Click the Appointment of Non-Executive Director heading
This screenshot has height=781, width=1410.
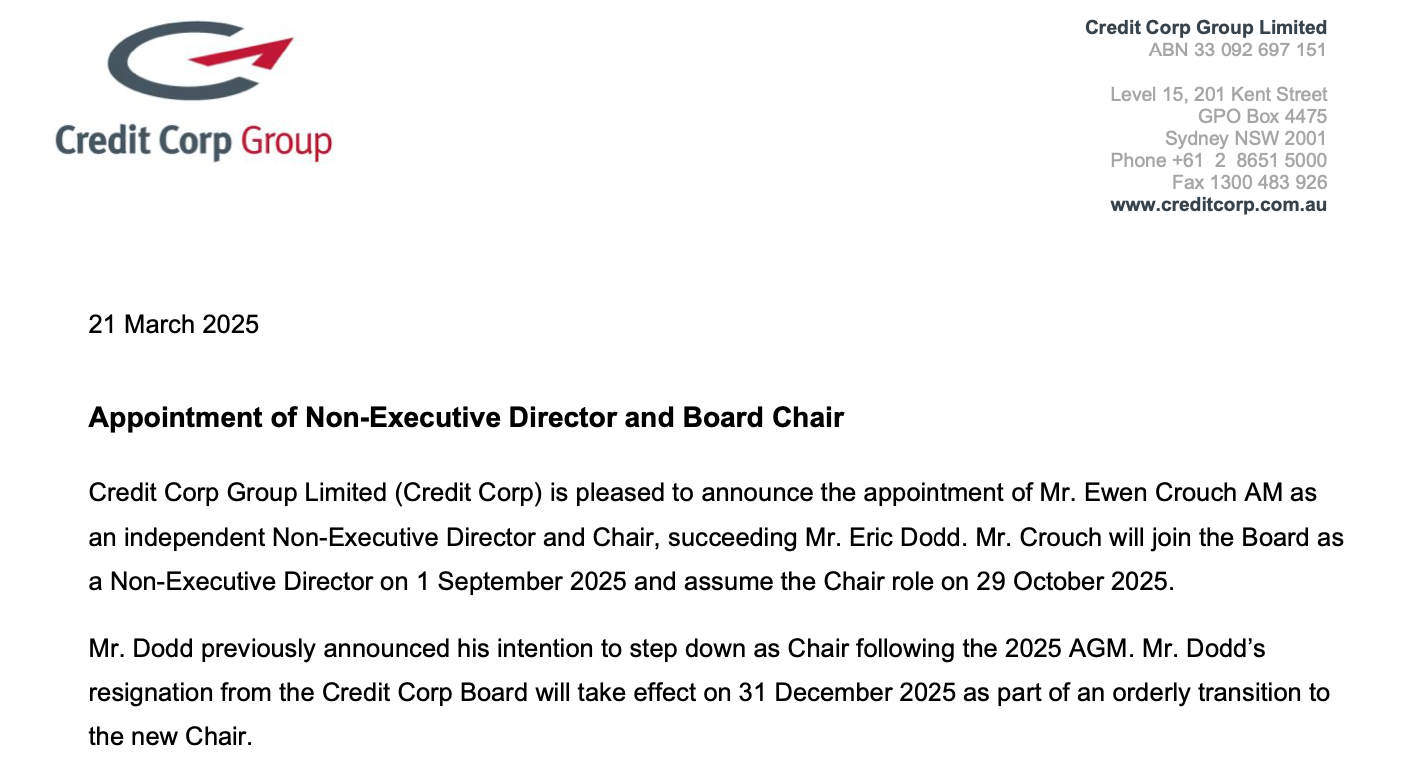[x=466, y=417]
